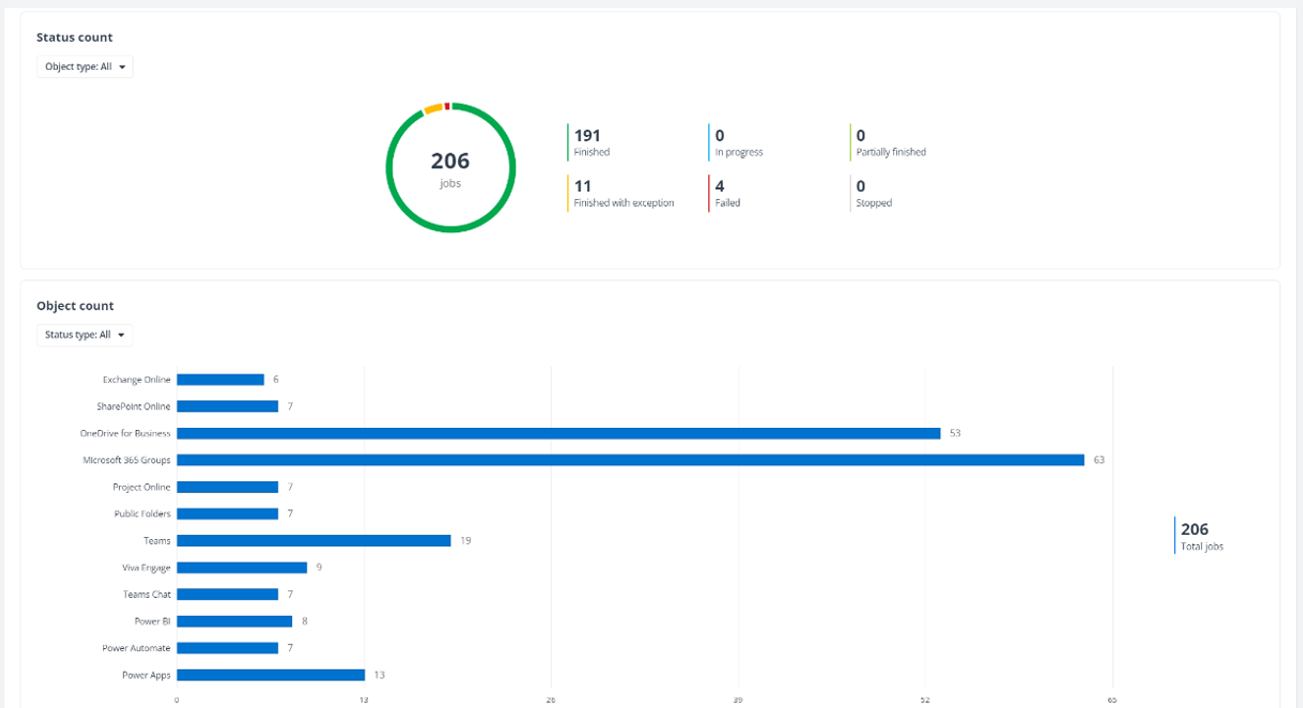Click the 206 jobs donut center
The image size is (1303, 708).
(451, 167)
